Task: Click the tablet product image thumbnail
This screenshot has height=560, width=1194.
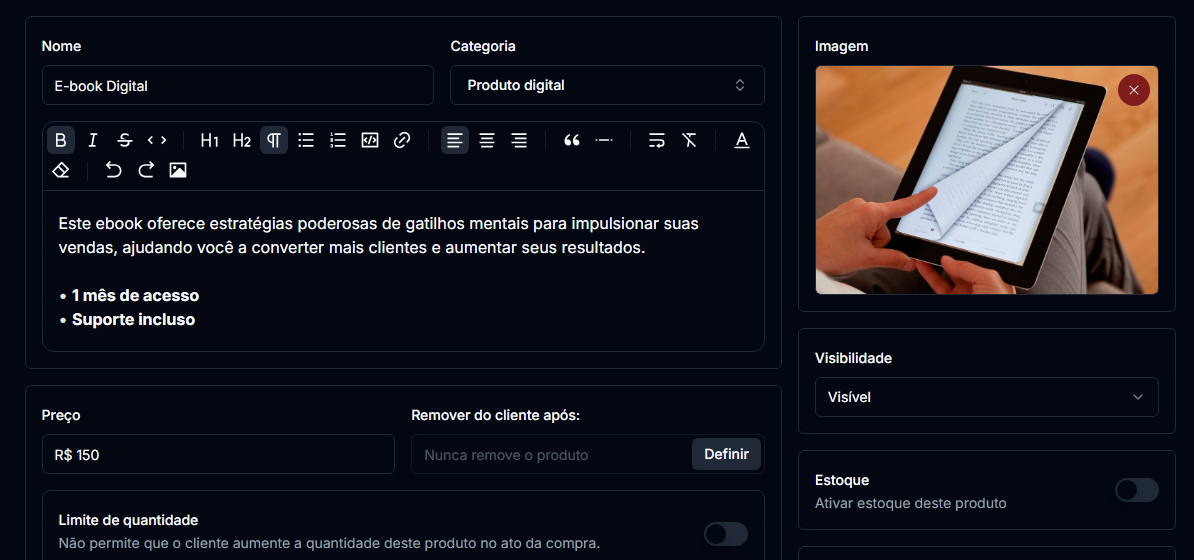Action: 986,180
